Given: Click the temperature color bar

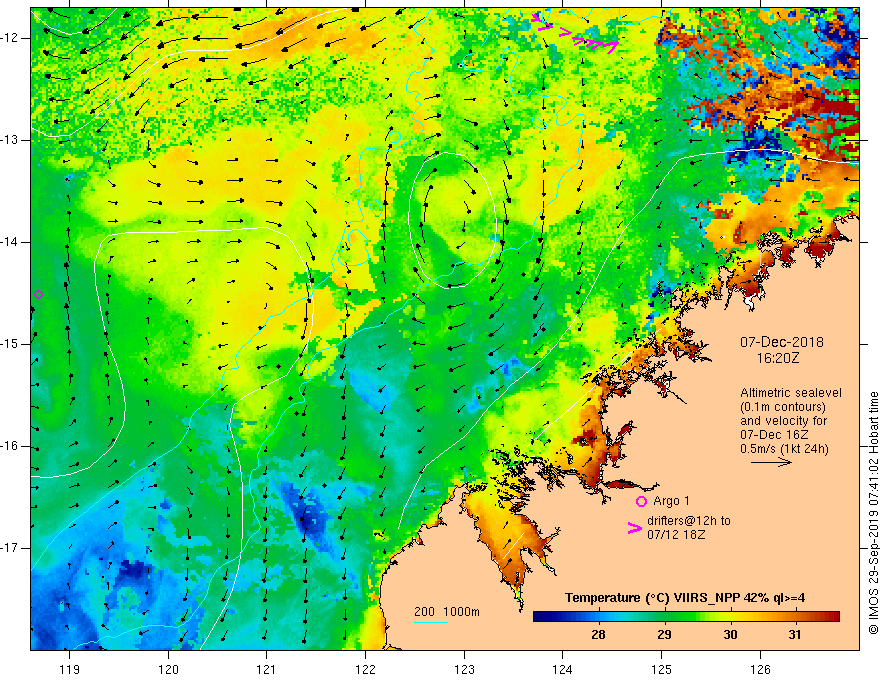Looking at the screenshot, I should [x=686, y=617].
